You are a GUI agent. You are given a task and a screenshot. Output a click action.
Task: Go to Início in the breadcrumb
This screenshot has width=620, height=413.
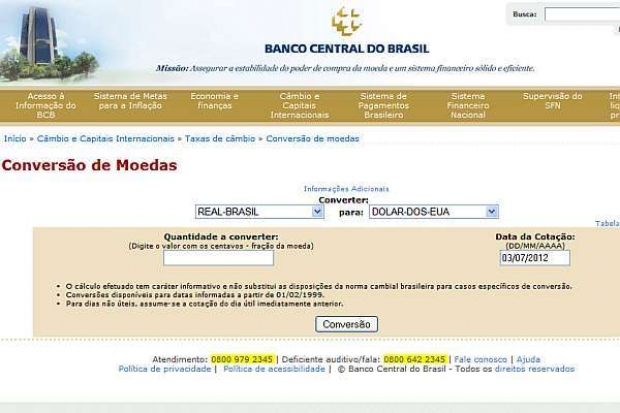(x=14, y=138)
